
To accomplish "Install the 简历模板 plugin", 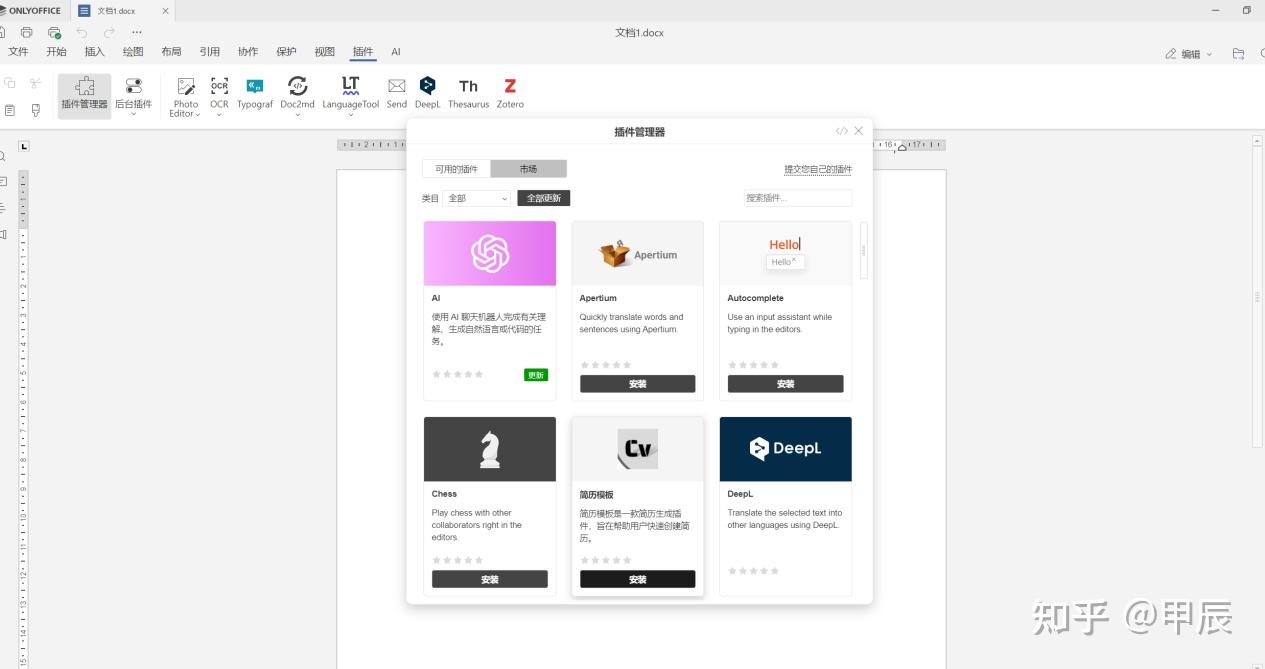I will tap(638, 579).
